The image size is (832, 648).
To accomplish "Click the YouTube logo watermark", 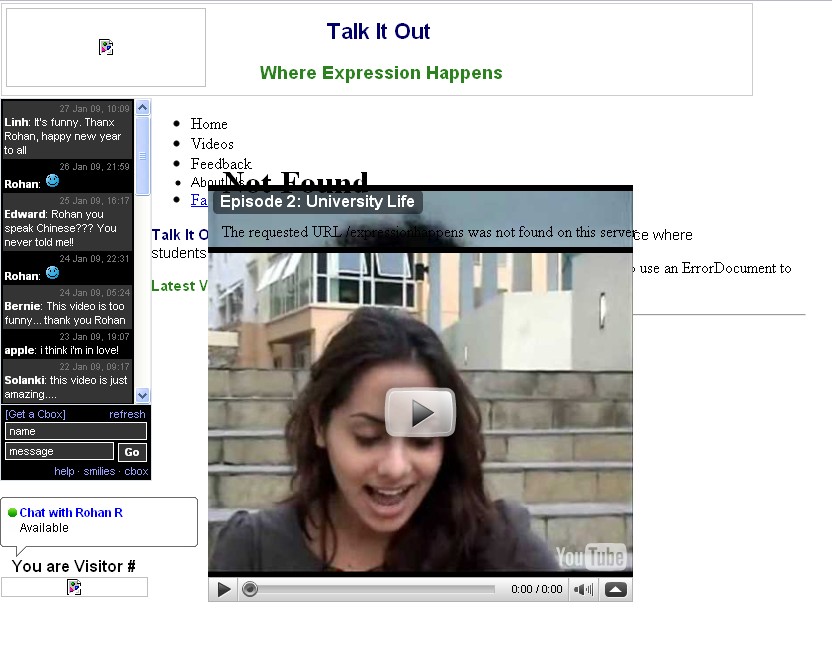I will [590, 557].
